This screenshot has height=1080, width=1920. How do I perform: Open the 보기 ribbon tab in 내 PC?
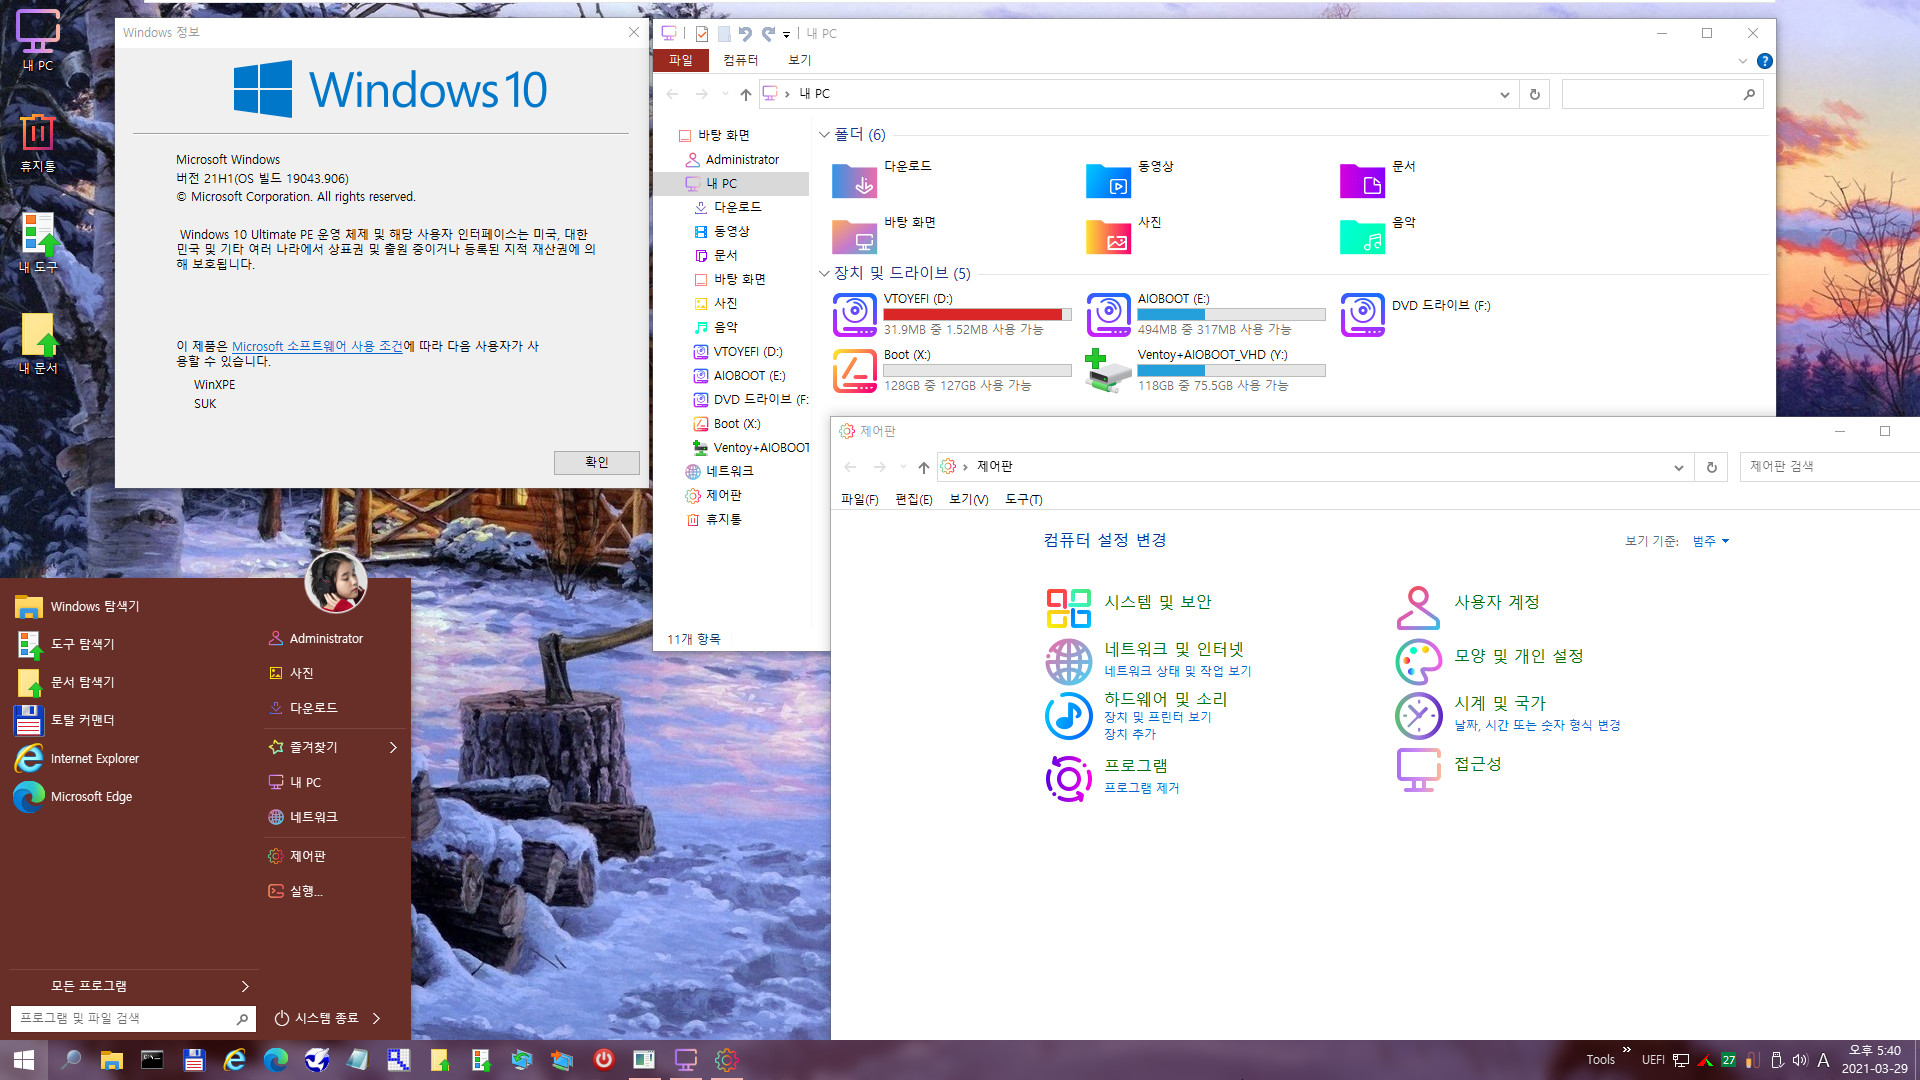[x=799, y=60]
